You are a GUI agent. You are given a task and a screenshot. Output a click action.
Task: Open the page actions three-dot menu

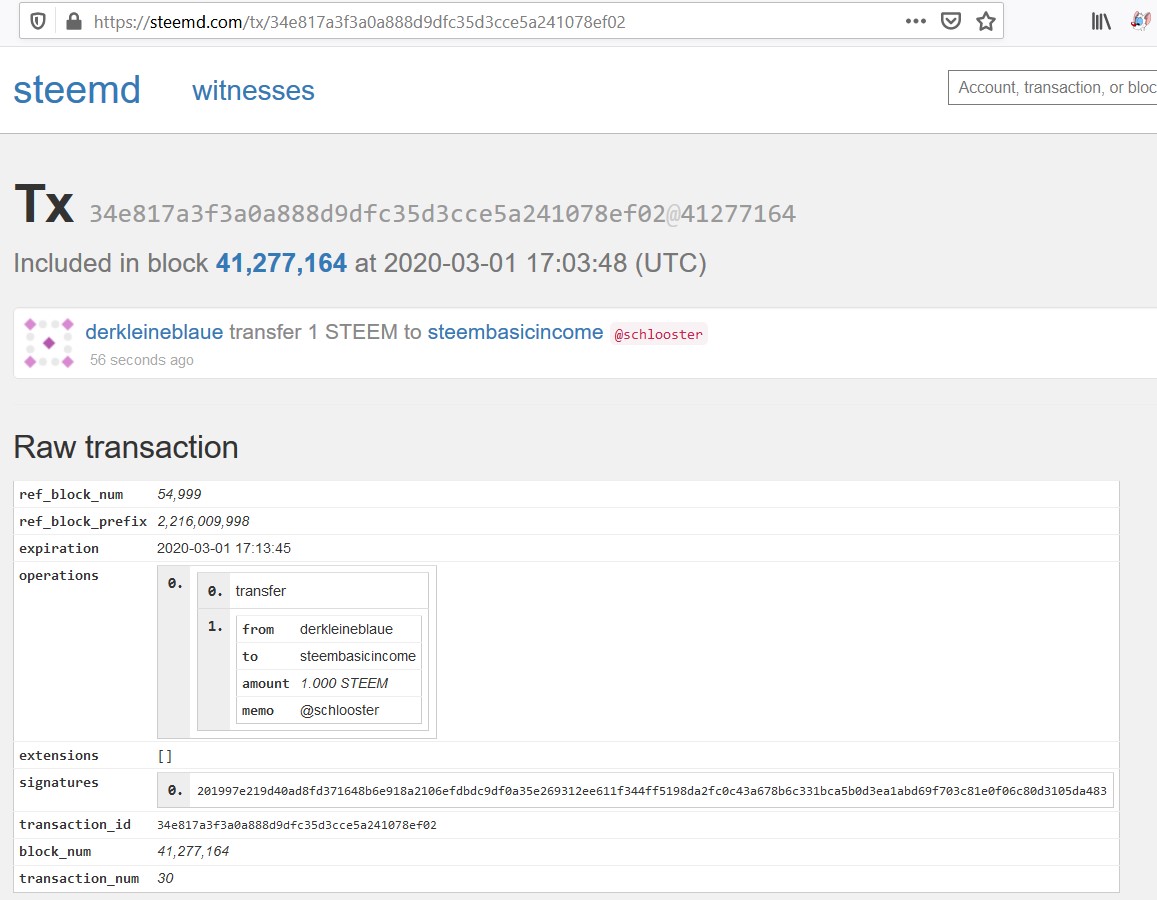point(915,21)
